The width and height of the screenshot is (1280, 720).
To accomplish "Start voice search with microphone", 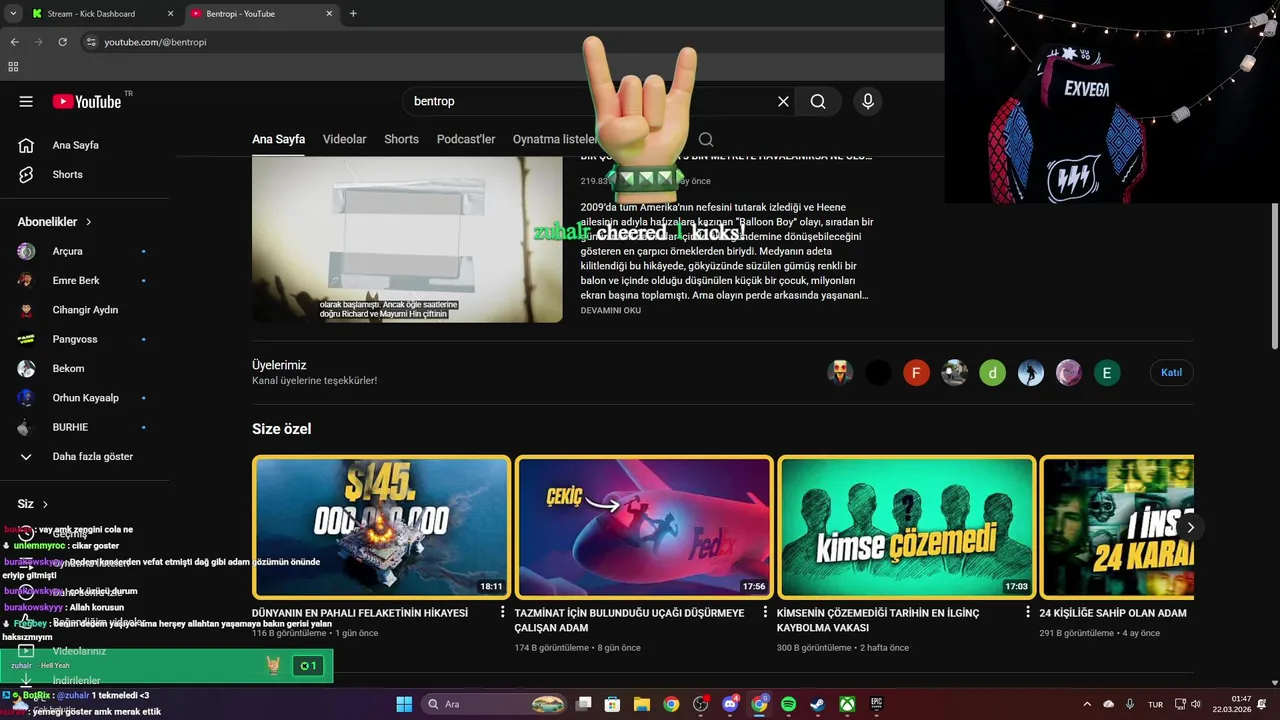I will [x=868, y=101].
